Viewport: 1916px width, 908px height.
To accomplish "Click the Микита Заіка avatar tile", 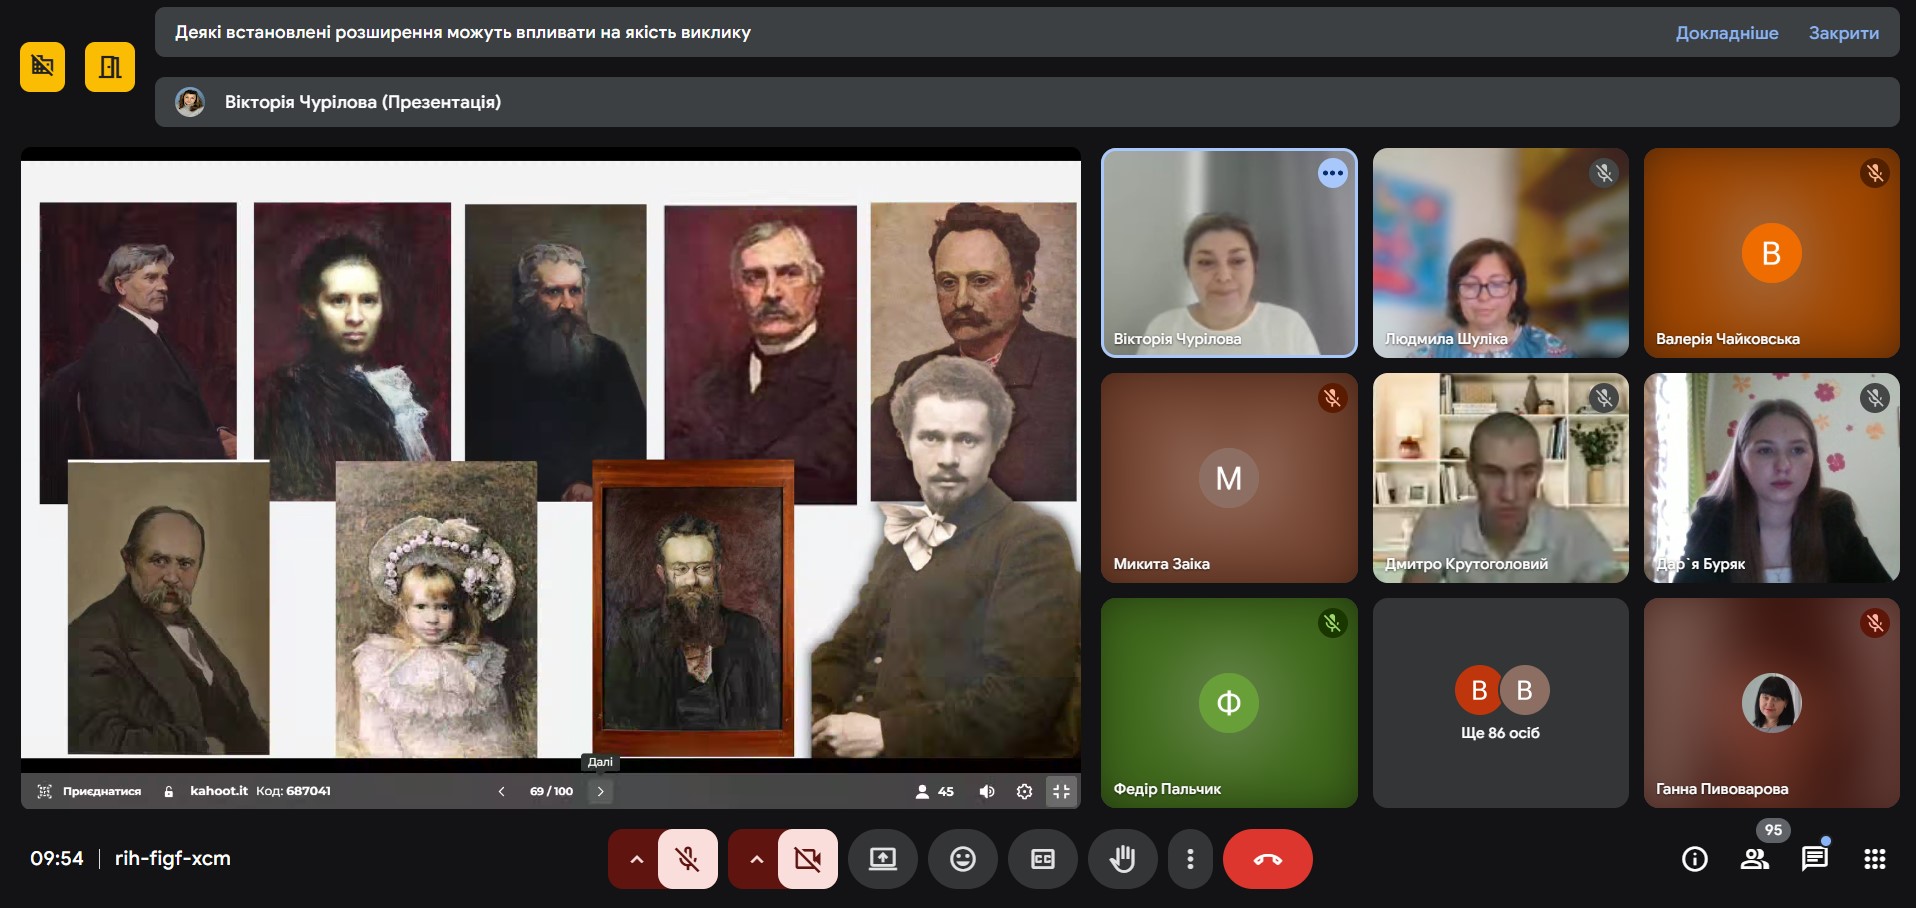I will point(1229,478).
